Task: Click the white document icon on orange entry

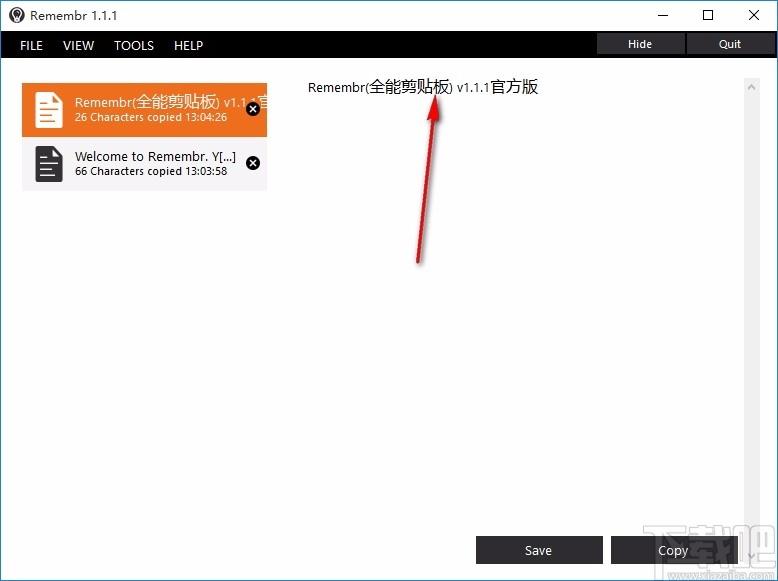Action: pyautogui.click(x=49, y=110)
